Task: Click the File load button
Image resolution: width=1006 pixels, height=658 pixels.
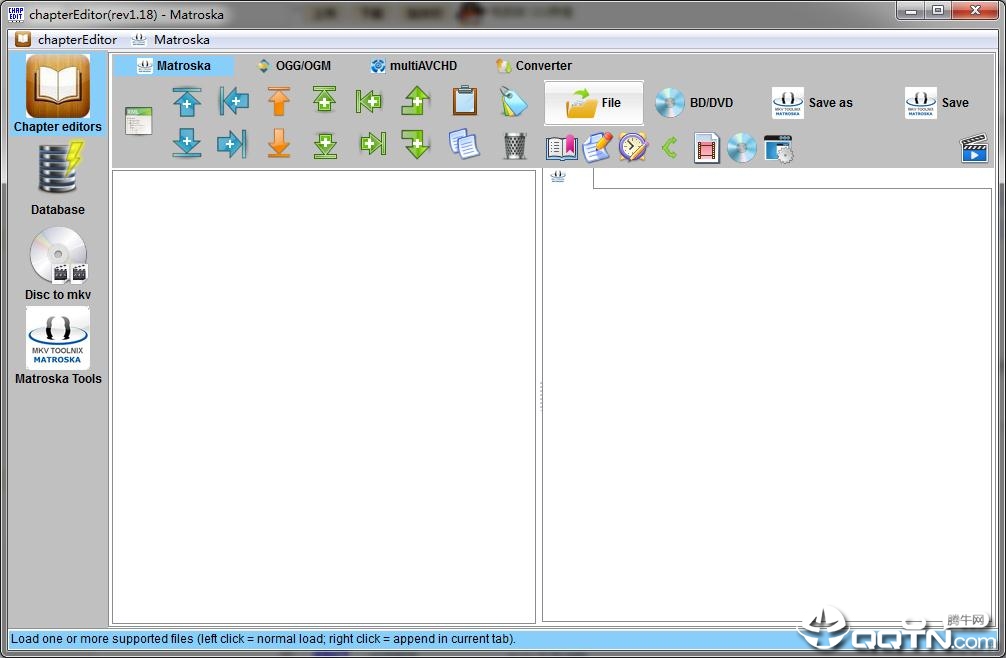Action: [x=593, y=103]
